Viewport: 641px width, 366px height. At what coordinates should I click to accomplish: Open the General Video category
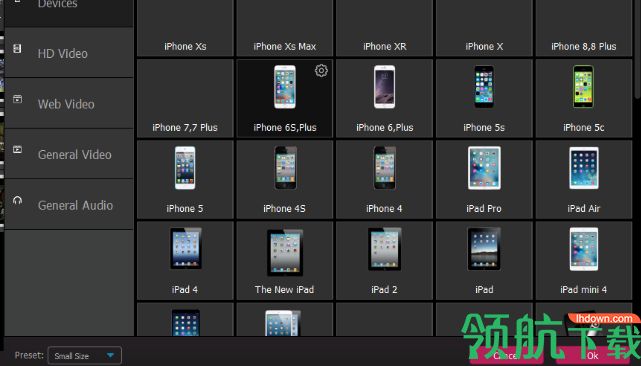pyautogui.click(x=69, y=154)
